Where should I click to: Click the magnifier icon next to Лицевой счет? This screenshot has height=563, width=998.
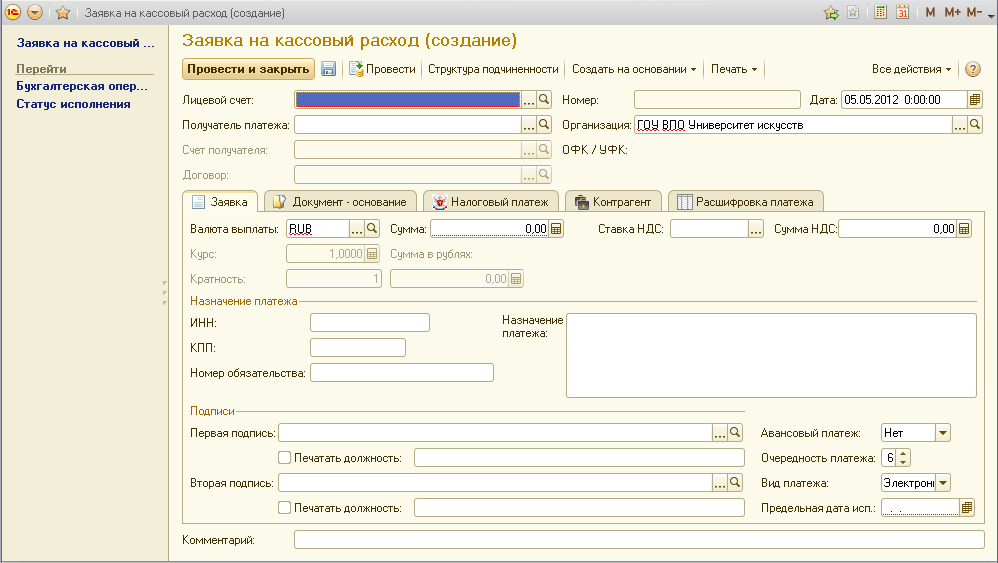tap(545, 99)
